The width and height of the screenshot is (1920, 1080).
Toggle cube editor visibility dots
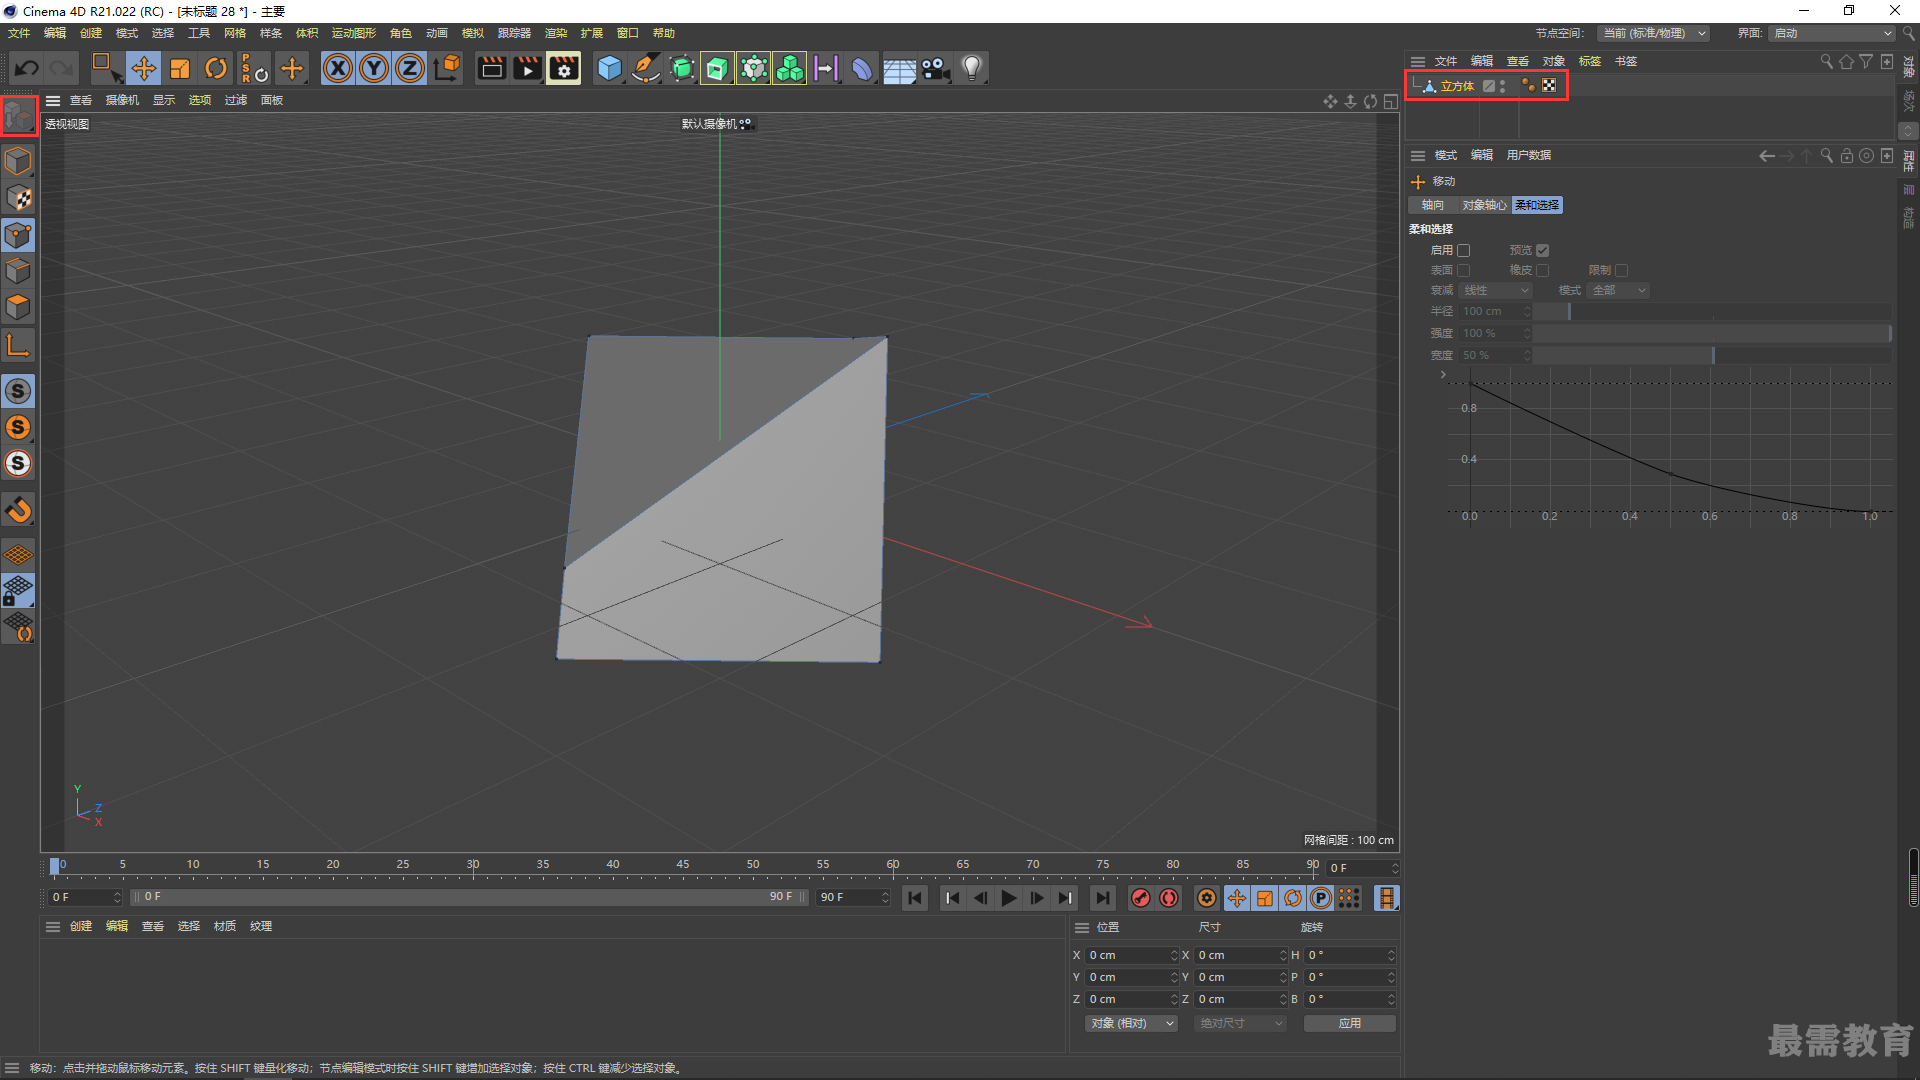(x=1502, y=86)
